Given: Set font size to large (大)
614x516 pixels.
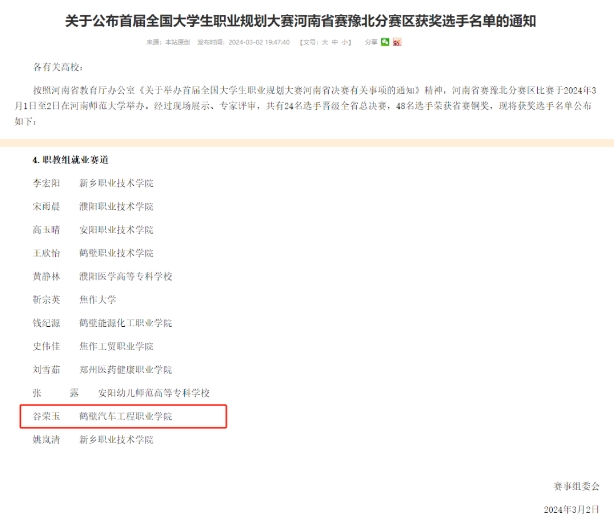Looking at the screenshot, I should click(x=325, y=42).
